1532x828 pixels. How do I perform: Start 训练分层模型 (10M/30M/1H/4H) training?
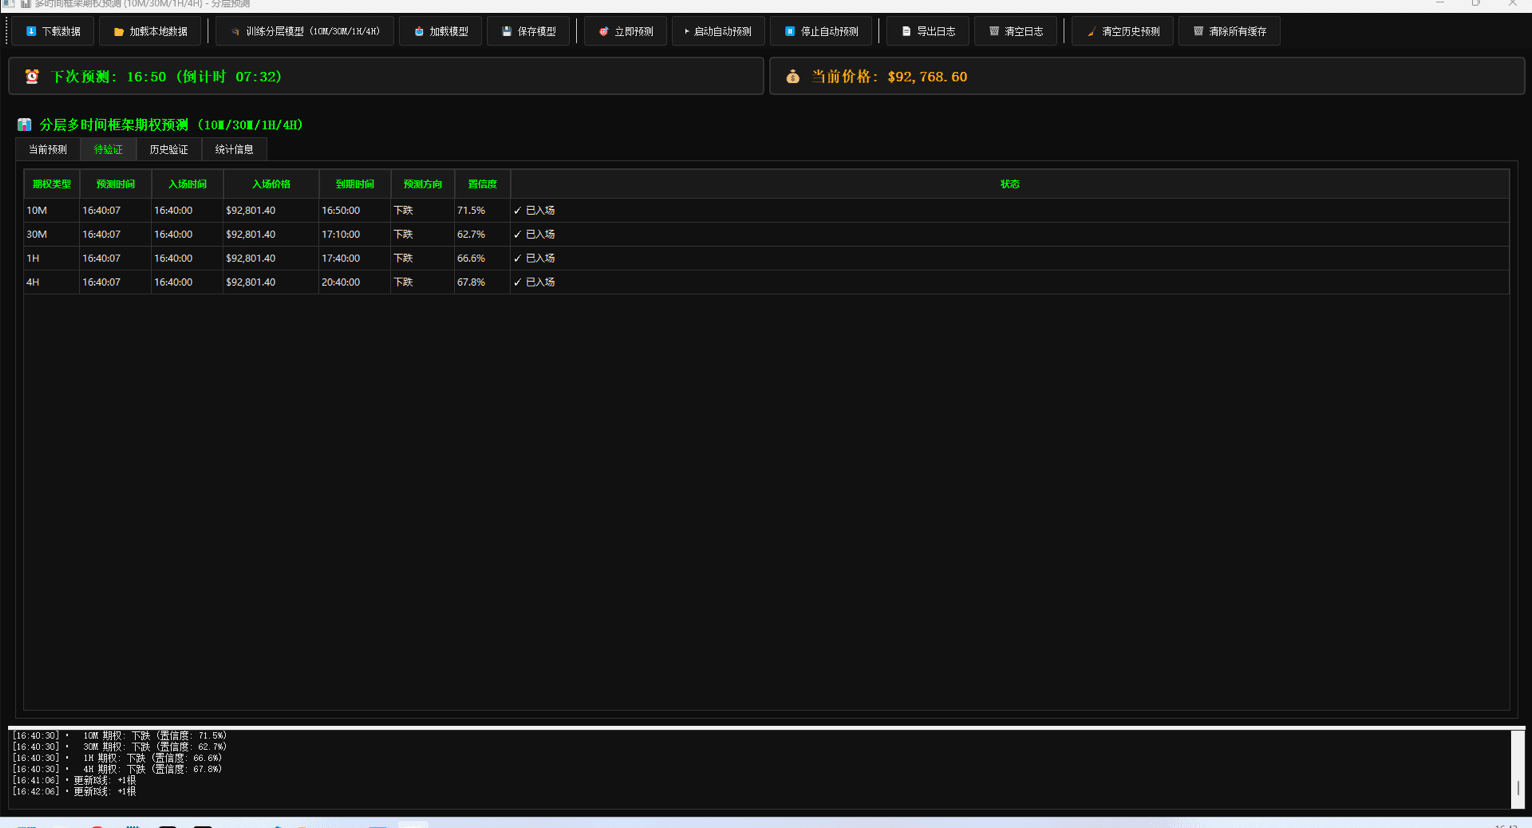[305, 31]
